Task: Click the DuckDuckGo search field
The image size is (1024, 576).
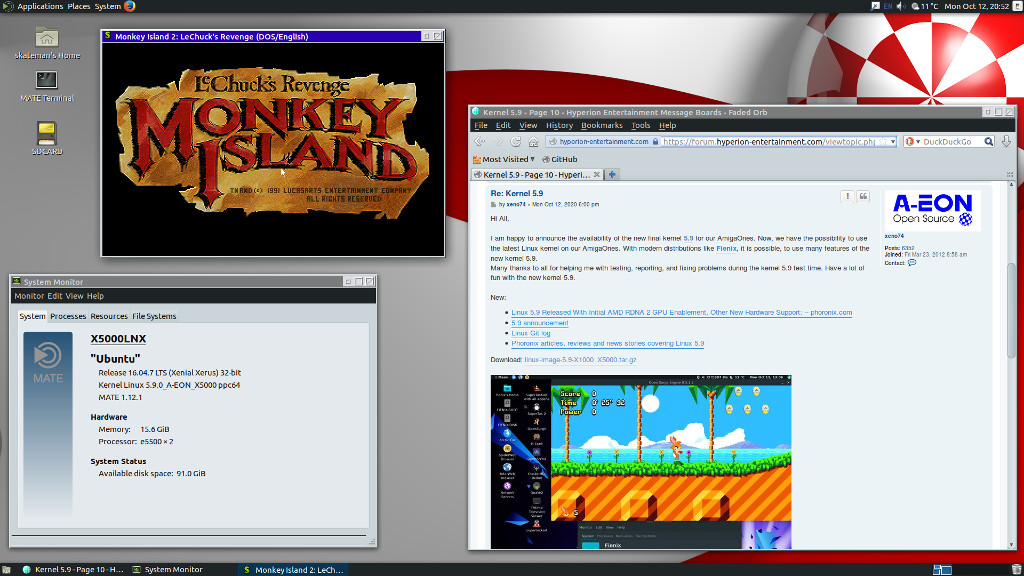Action: (950, 142)
